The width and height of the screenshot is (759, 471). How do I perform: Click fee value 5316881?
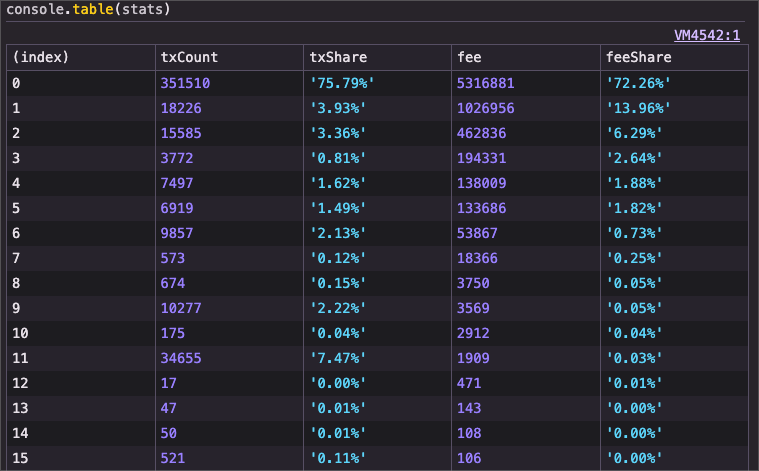point(486,83)
